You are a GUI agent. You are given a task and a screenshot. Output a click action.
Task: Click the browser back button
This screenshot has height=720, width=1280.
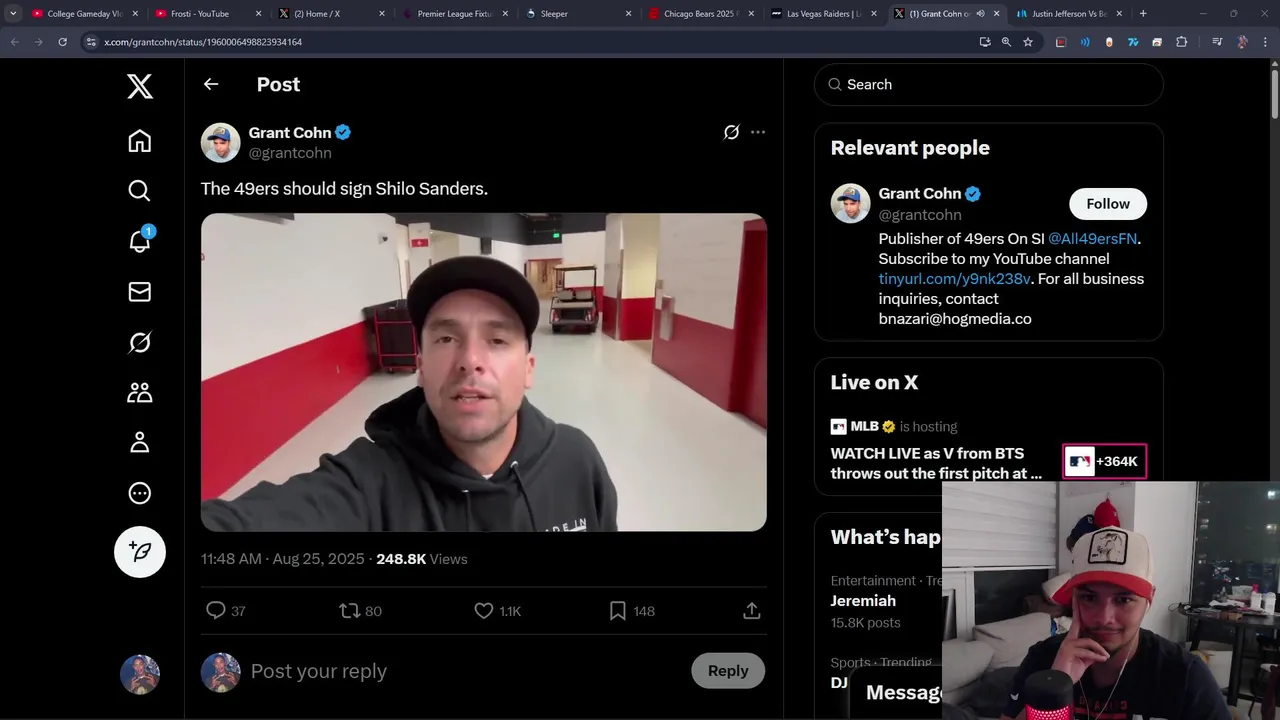(x=14, y=42)
